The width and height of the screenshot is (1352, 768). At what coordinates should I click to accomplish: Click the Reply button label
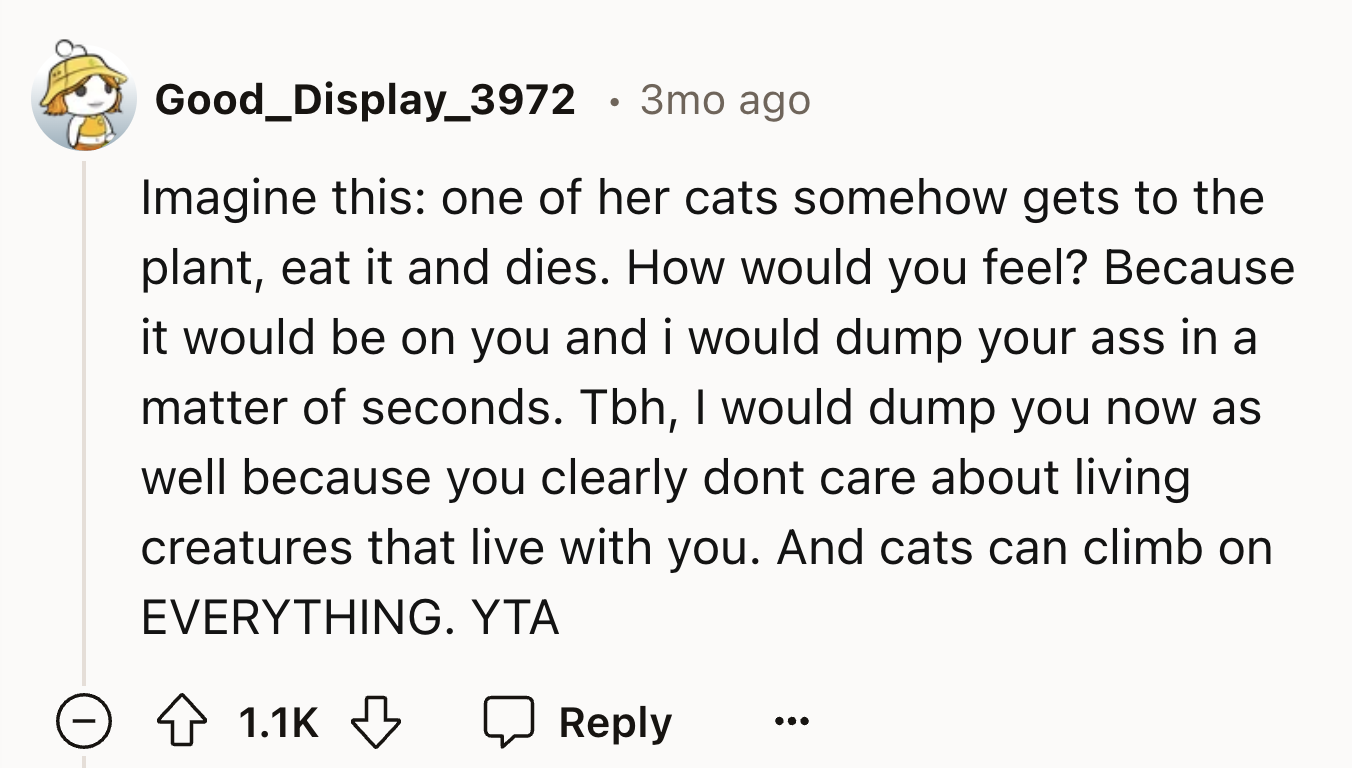point(615,723)
